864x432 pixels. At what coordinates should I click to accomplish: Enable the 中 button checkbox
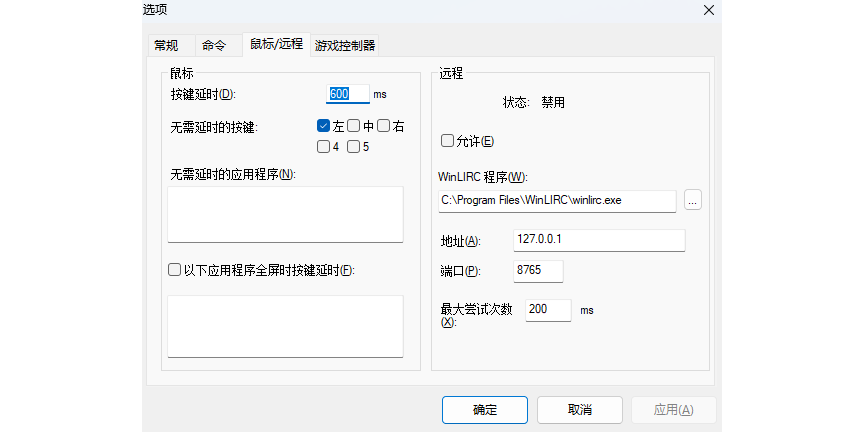[x=353, y=126]
